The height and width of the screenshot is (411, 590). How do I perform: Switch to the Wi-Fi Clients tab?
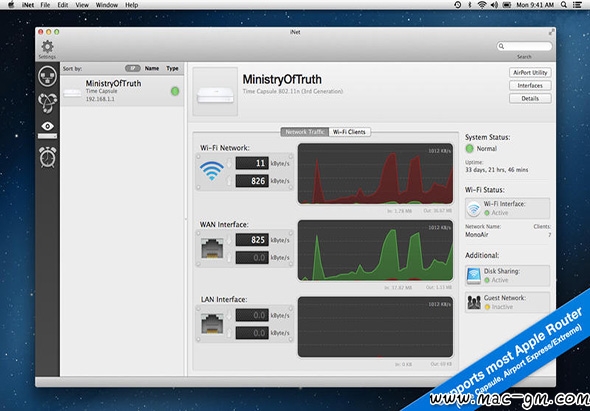pyautogui.click(x=349, y=132)
